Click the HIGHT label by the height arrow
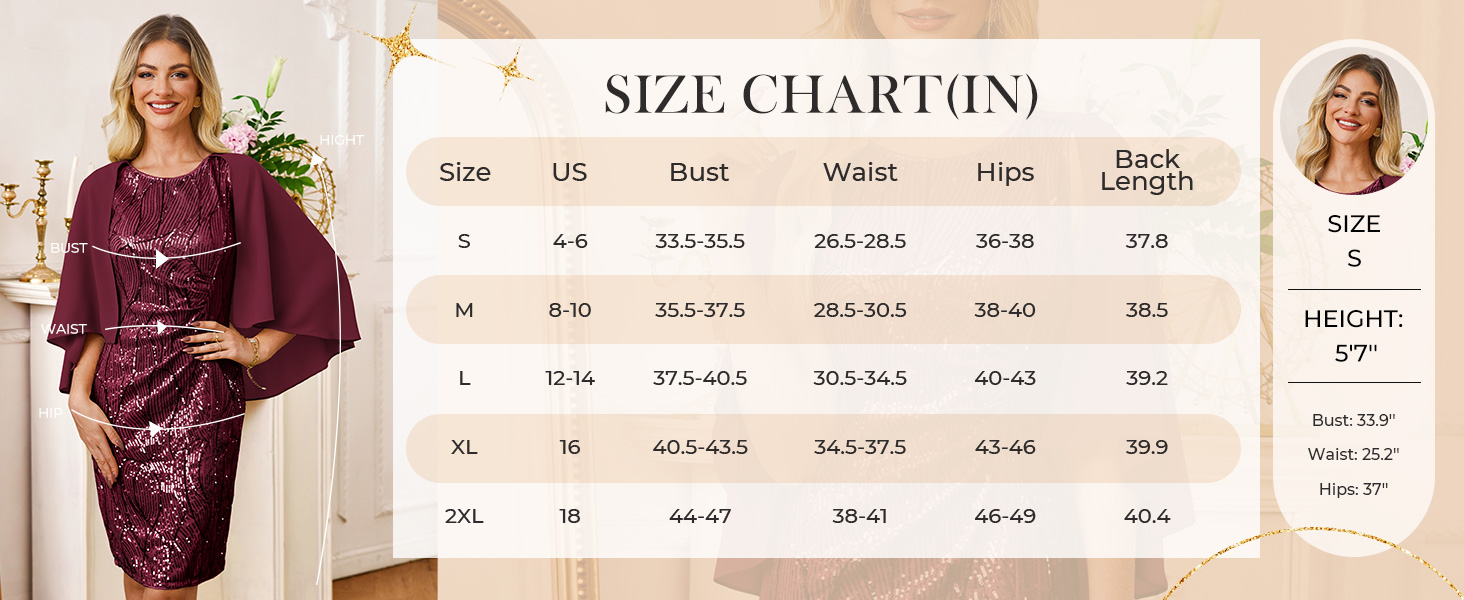 [341, 140]
